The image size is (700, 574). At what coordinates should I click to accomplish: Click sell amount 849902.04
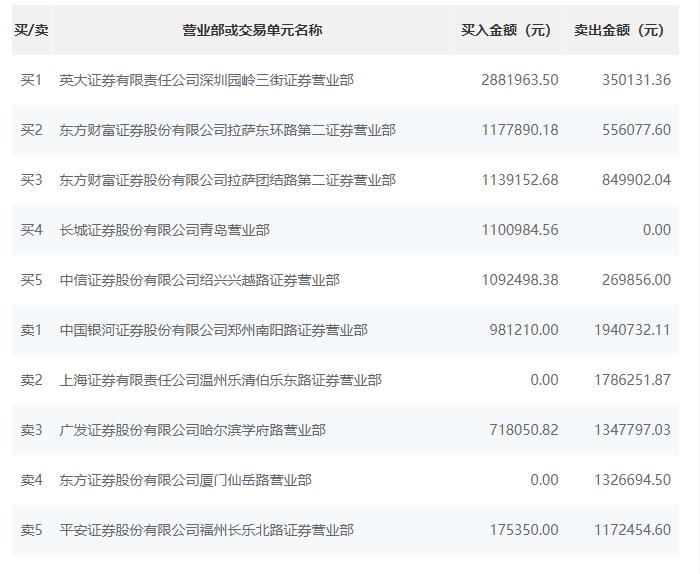pyautogui.click(x=636, y=180)
